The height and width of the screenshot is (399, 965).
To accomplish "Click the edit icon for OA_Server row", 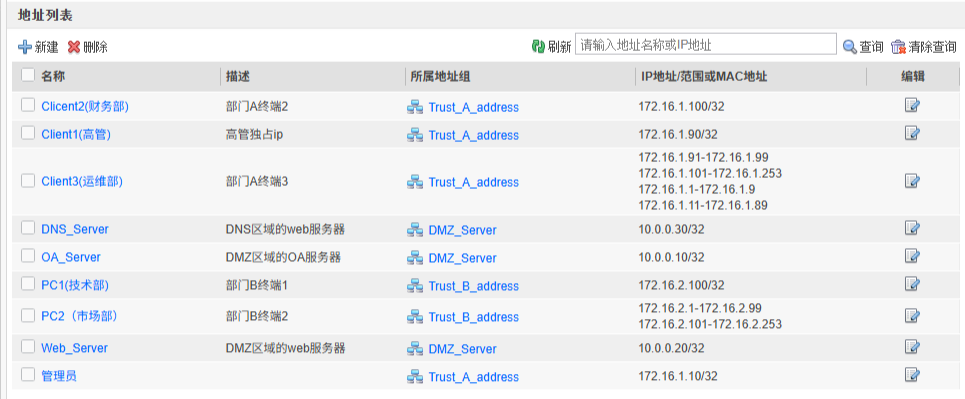I will coord(912,256).
